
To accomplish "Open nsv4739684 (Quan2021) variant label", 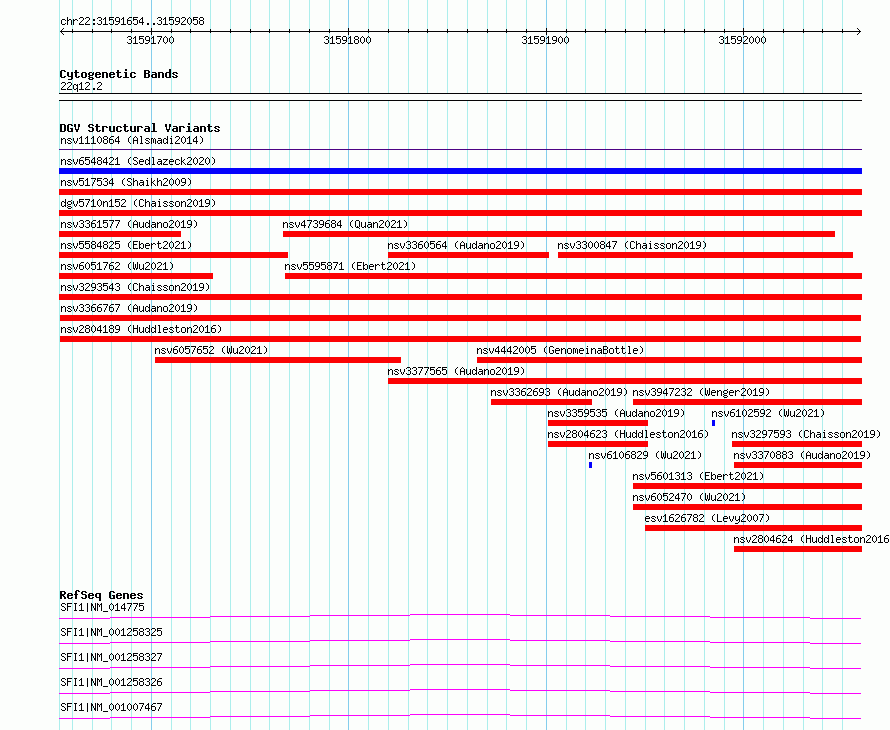I will click(x=345, y=224).
